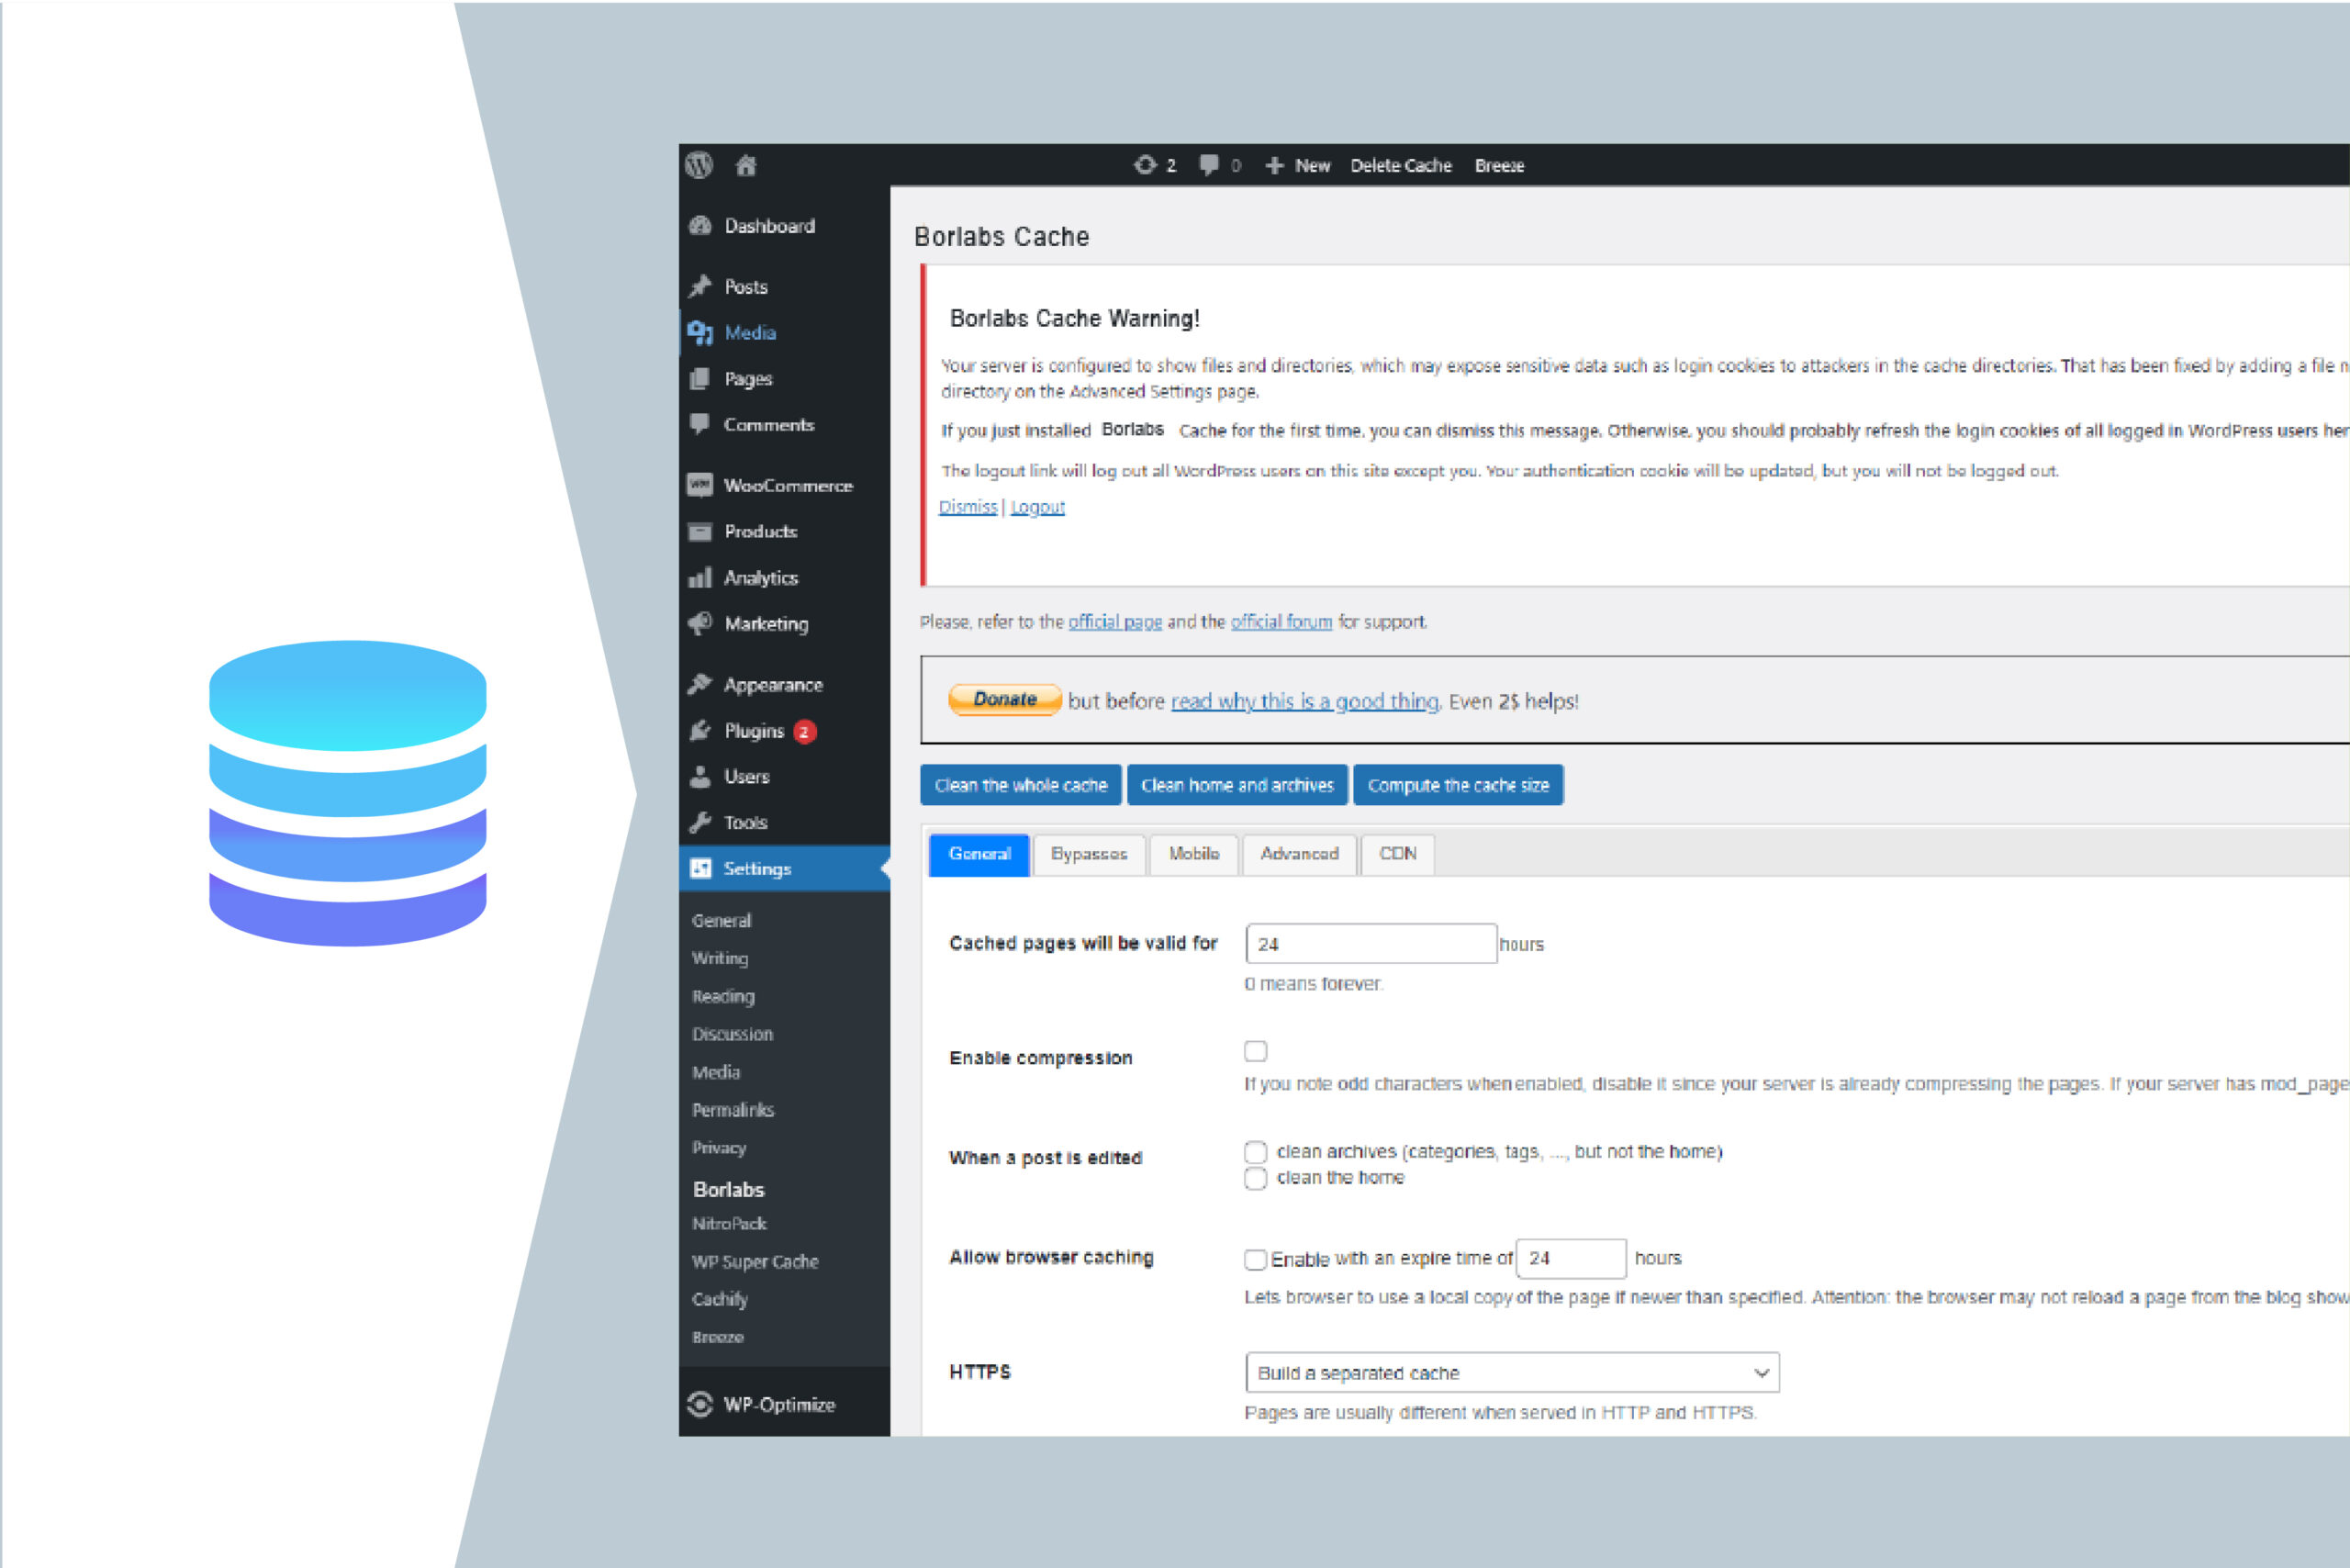This screenshot has width=2350, height=1568.
Task: Click the Tools wrench icon
Action: (x=700, y=823)
